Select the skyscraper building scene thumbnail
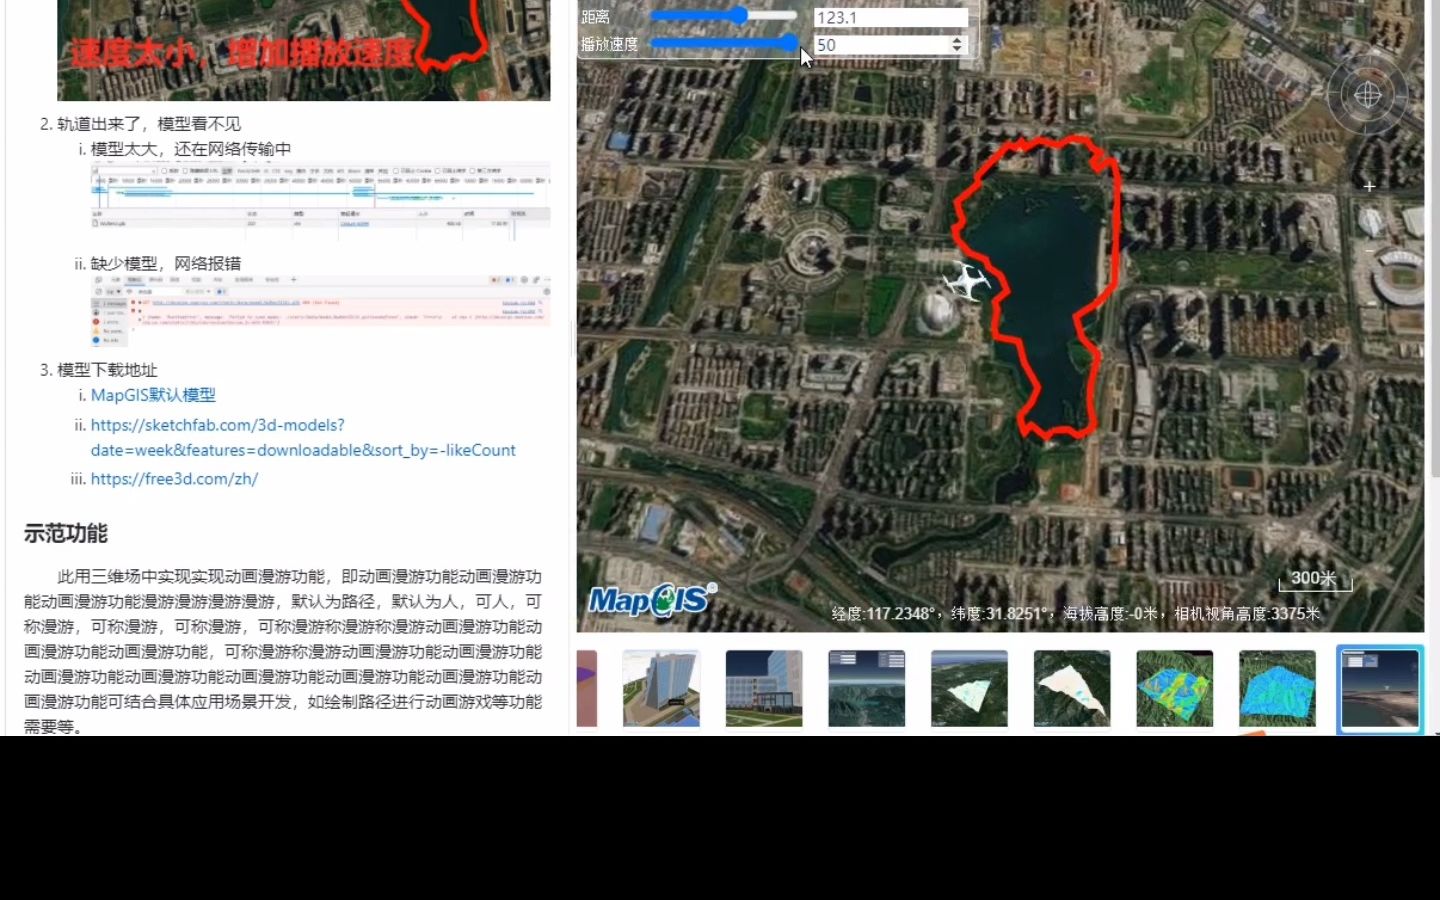The width and height of the screenshot is (1440, 900). (x=660, y=688)
